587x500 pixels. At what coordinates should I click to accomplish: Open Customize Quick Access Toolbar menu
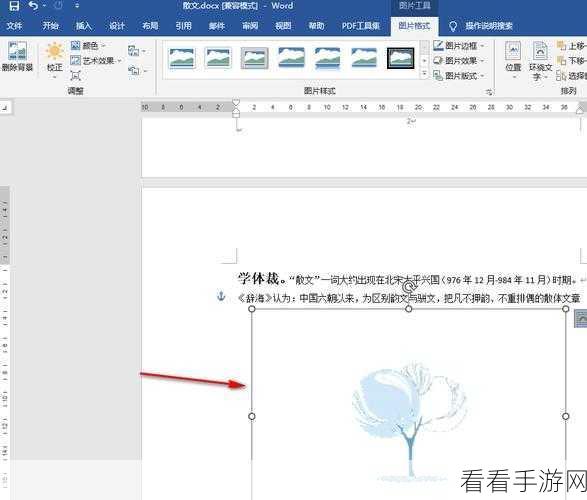(77, 6)
